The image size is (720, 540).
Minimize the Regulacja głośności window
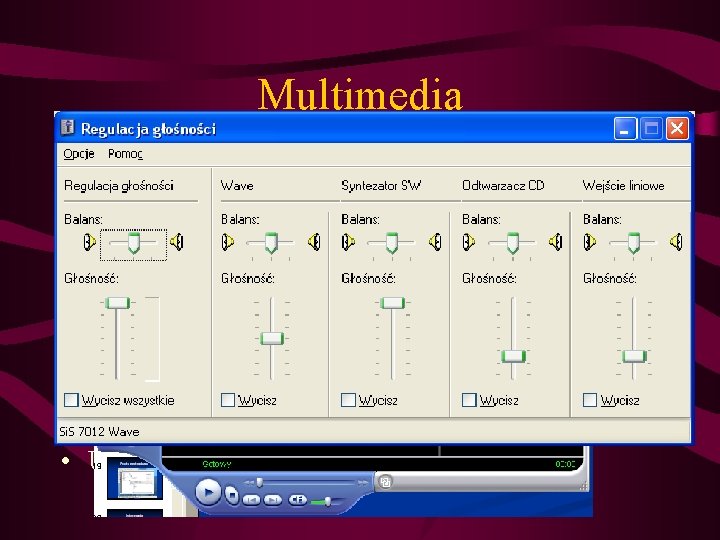click(625, 128)
